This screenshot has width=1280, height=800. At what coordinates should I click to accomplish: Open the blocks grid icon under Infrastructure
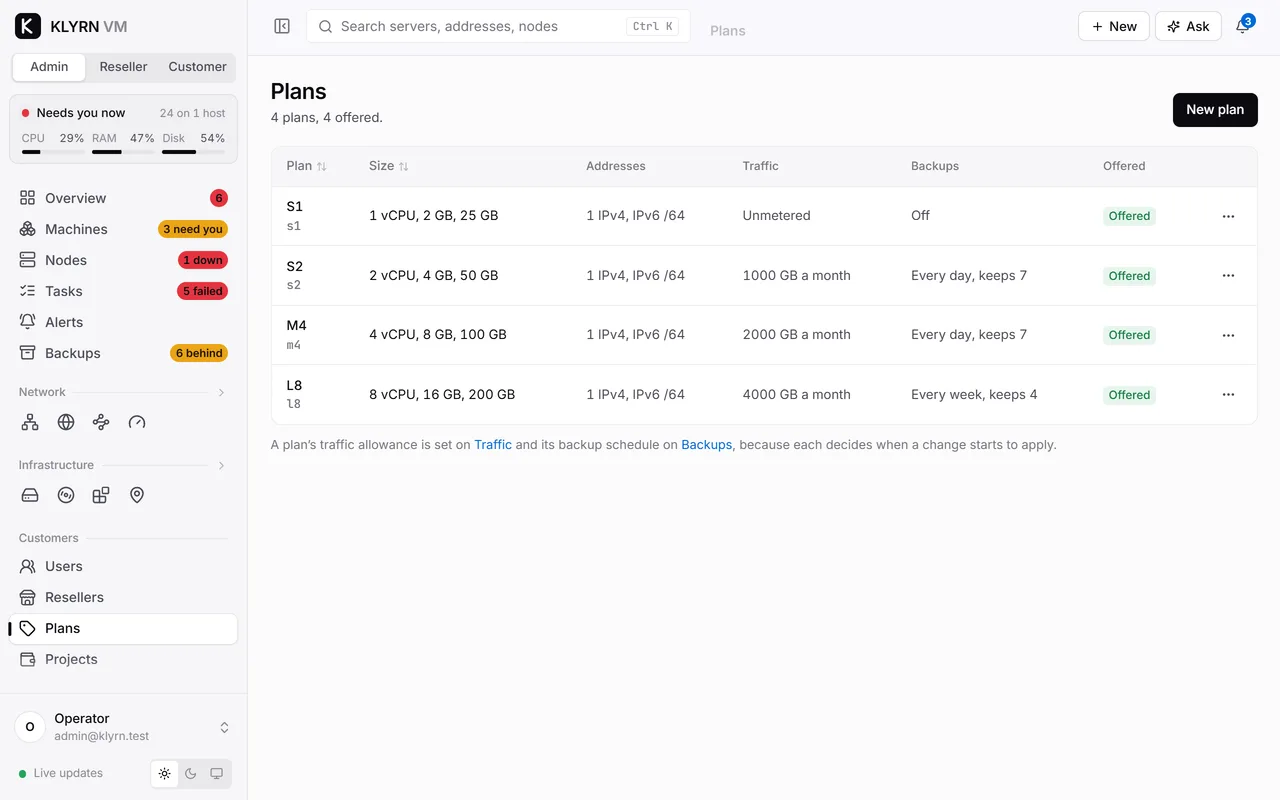[x=101, y=495]
